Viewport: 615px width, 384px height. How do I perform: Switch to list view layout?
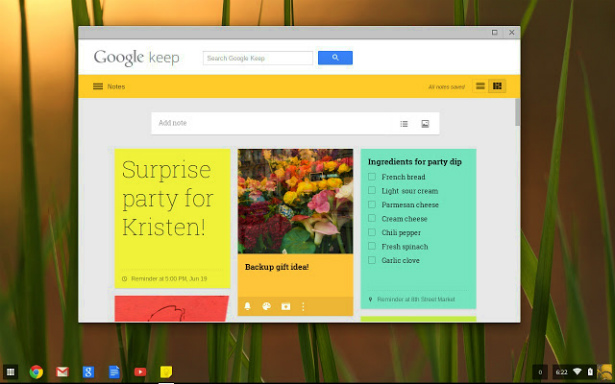click(480, 86)
